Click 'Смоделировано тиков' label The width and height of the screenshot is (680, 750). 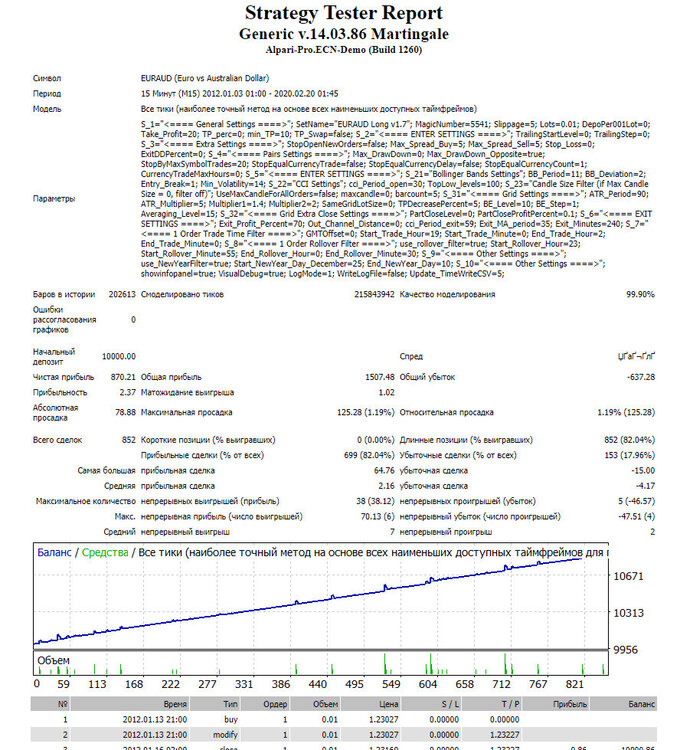point(182,294)
